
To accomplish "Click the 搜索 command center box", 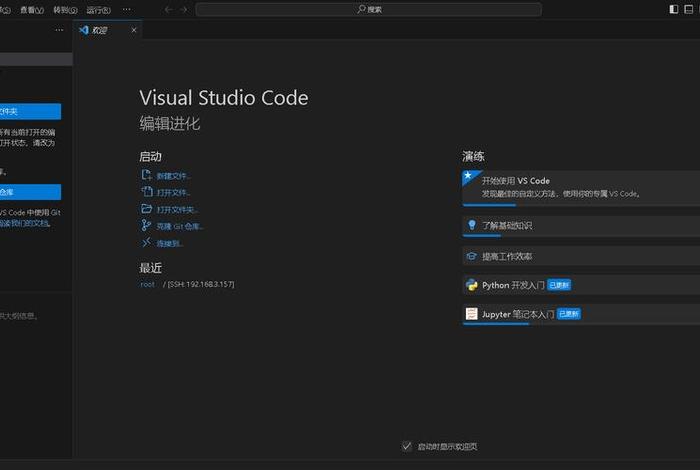I will pos(369,9).
